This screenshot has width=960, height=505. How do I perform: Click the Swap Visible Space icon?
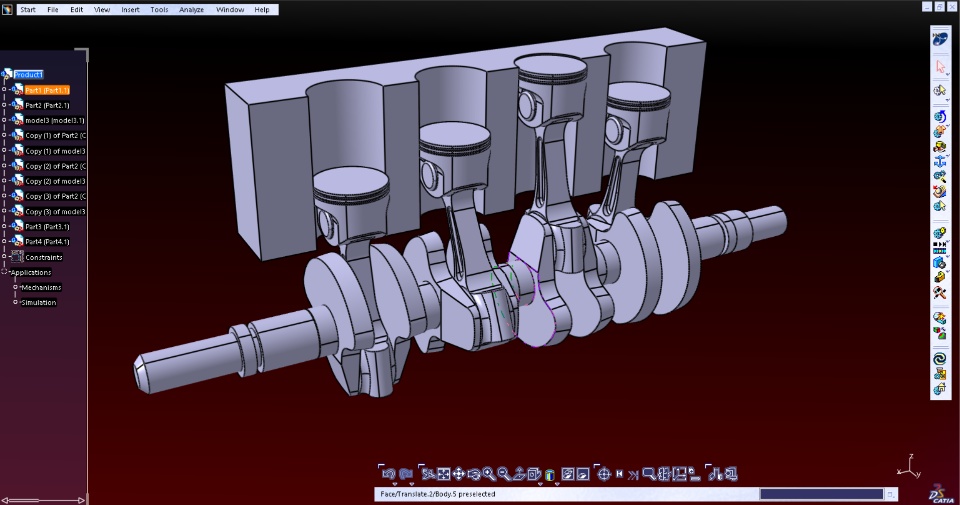[x=583, y=474]
